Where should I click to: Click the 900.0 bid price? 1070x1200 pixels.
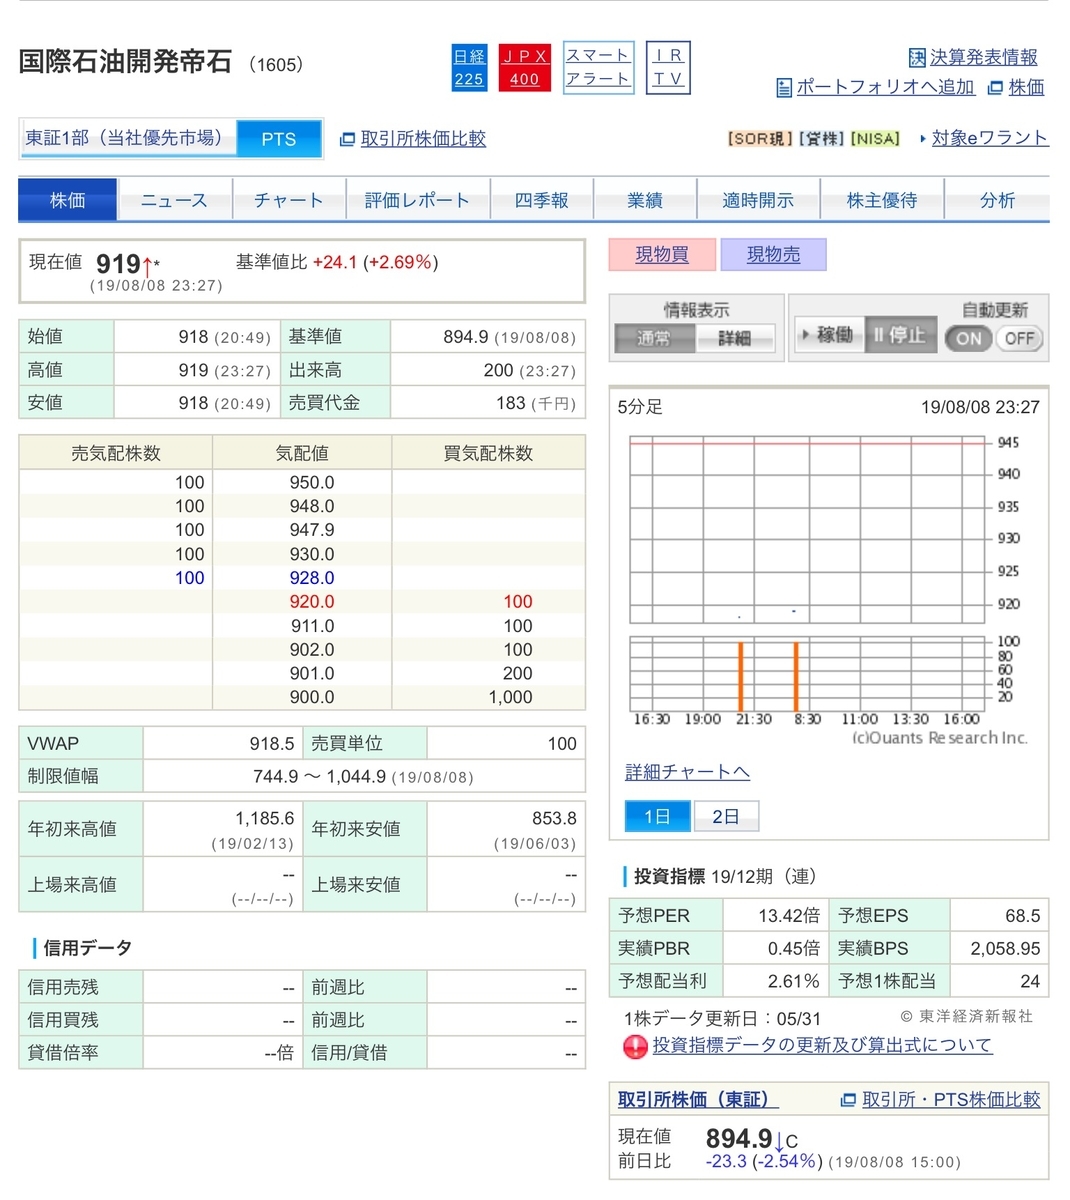(312, 697)
